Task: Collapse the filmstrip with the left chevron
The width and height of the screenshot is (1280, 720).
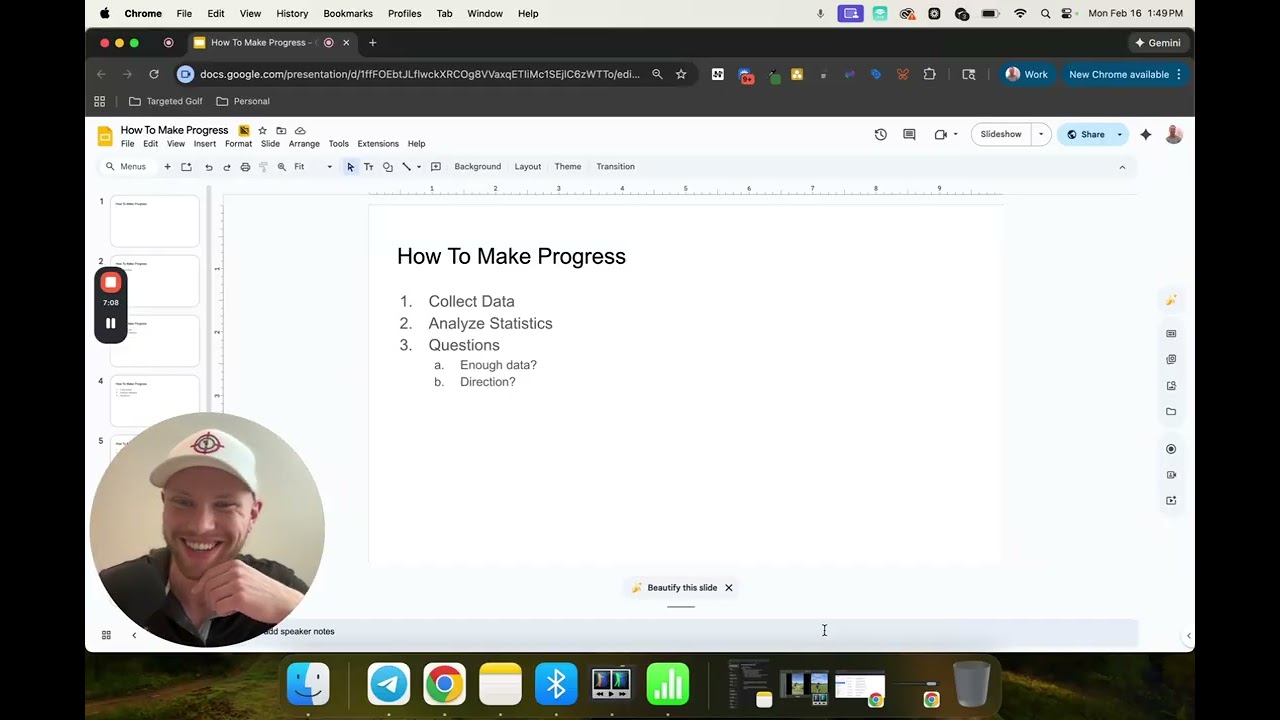Action: coord(134,635)
